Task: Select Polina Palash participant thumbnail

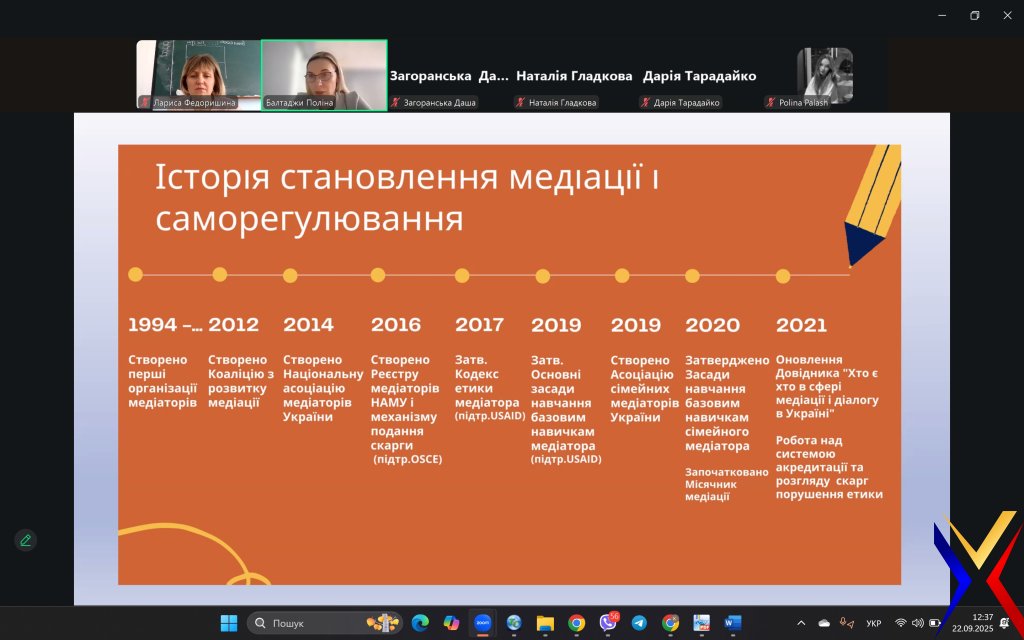Action: point(824,76)
